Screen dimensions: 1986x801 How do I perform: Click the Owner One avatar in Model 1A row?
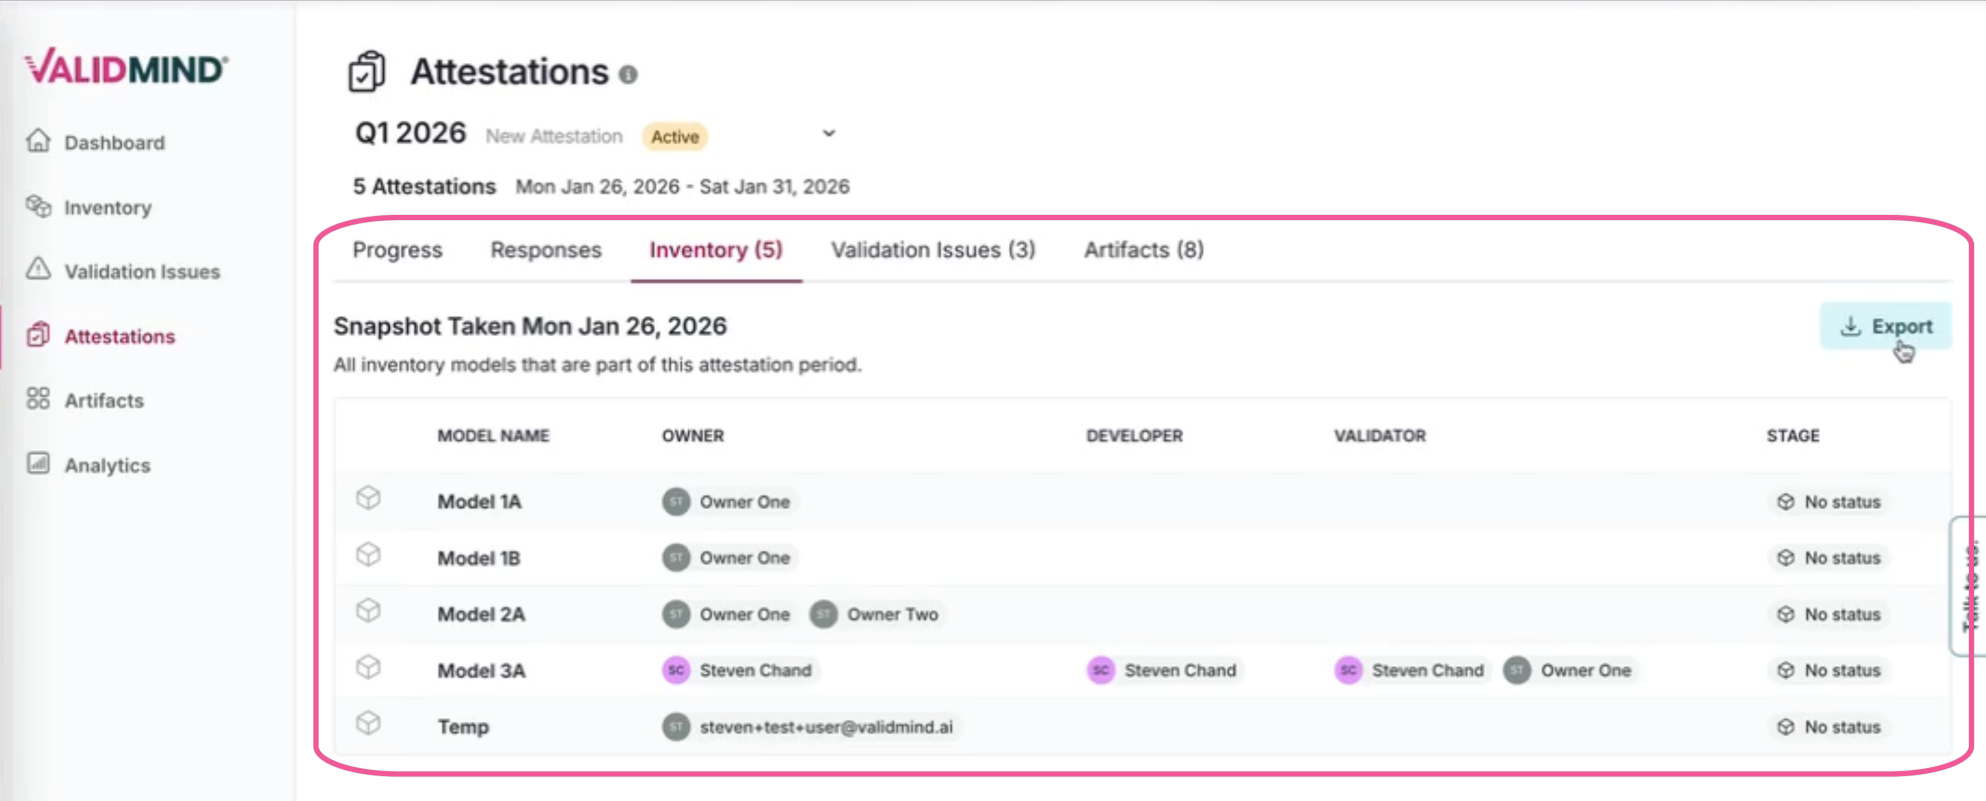676,502
